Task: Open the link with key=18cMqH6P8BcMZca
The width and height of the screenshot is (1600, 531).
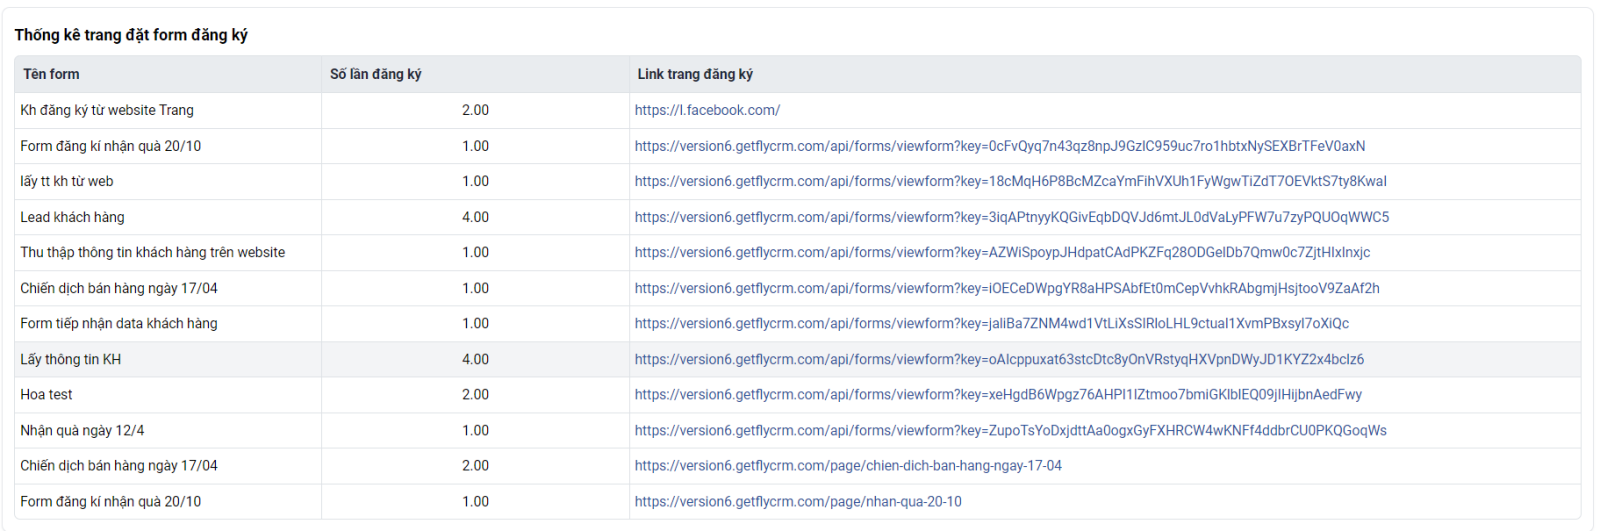Action: (x=1010, y=181)
